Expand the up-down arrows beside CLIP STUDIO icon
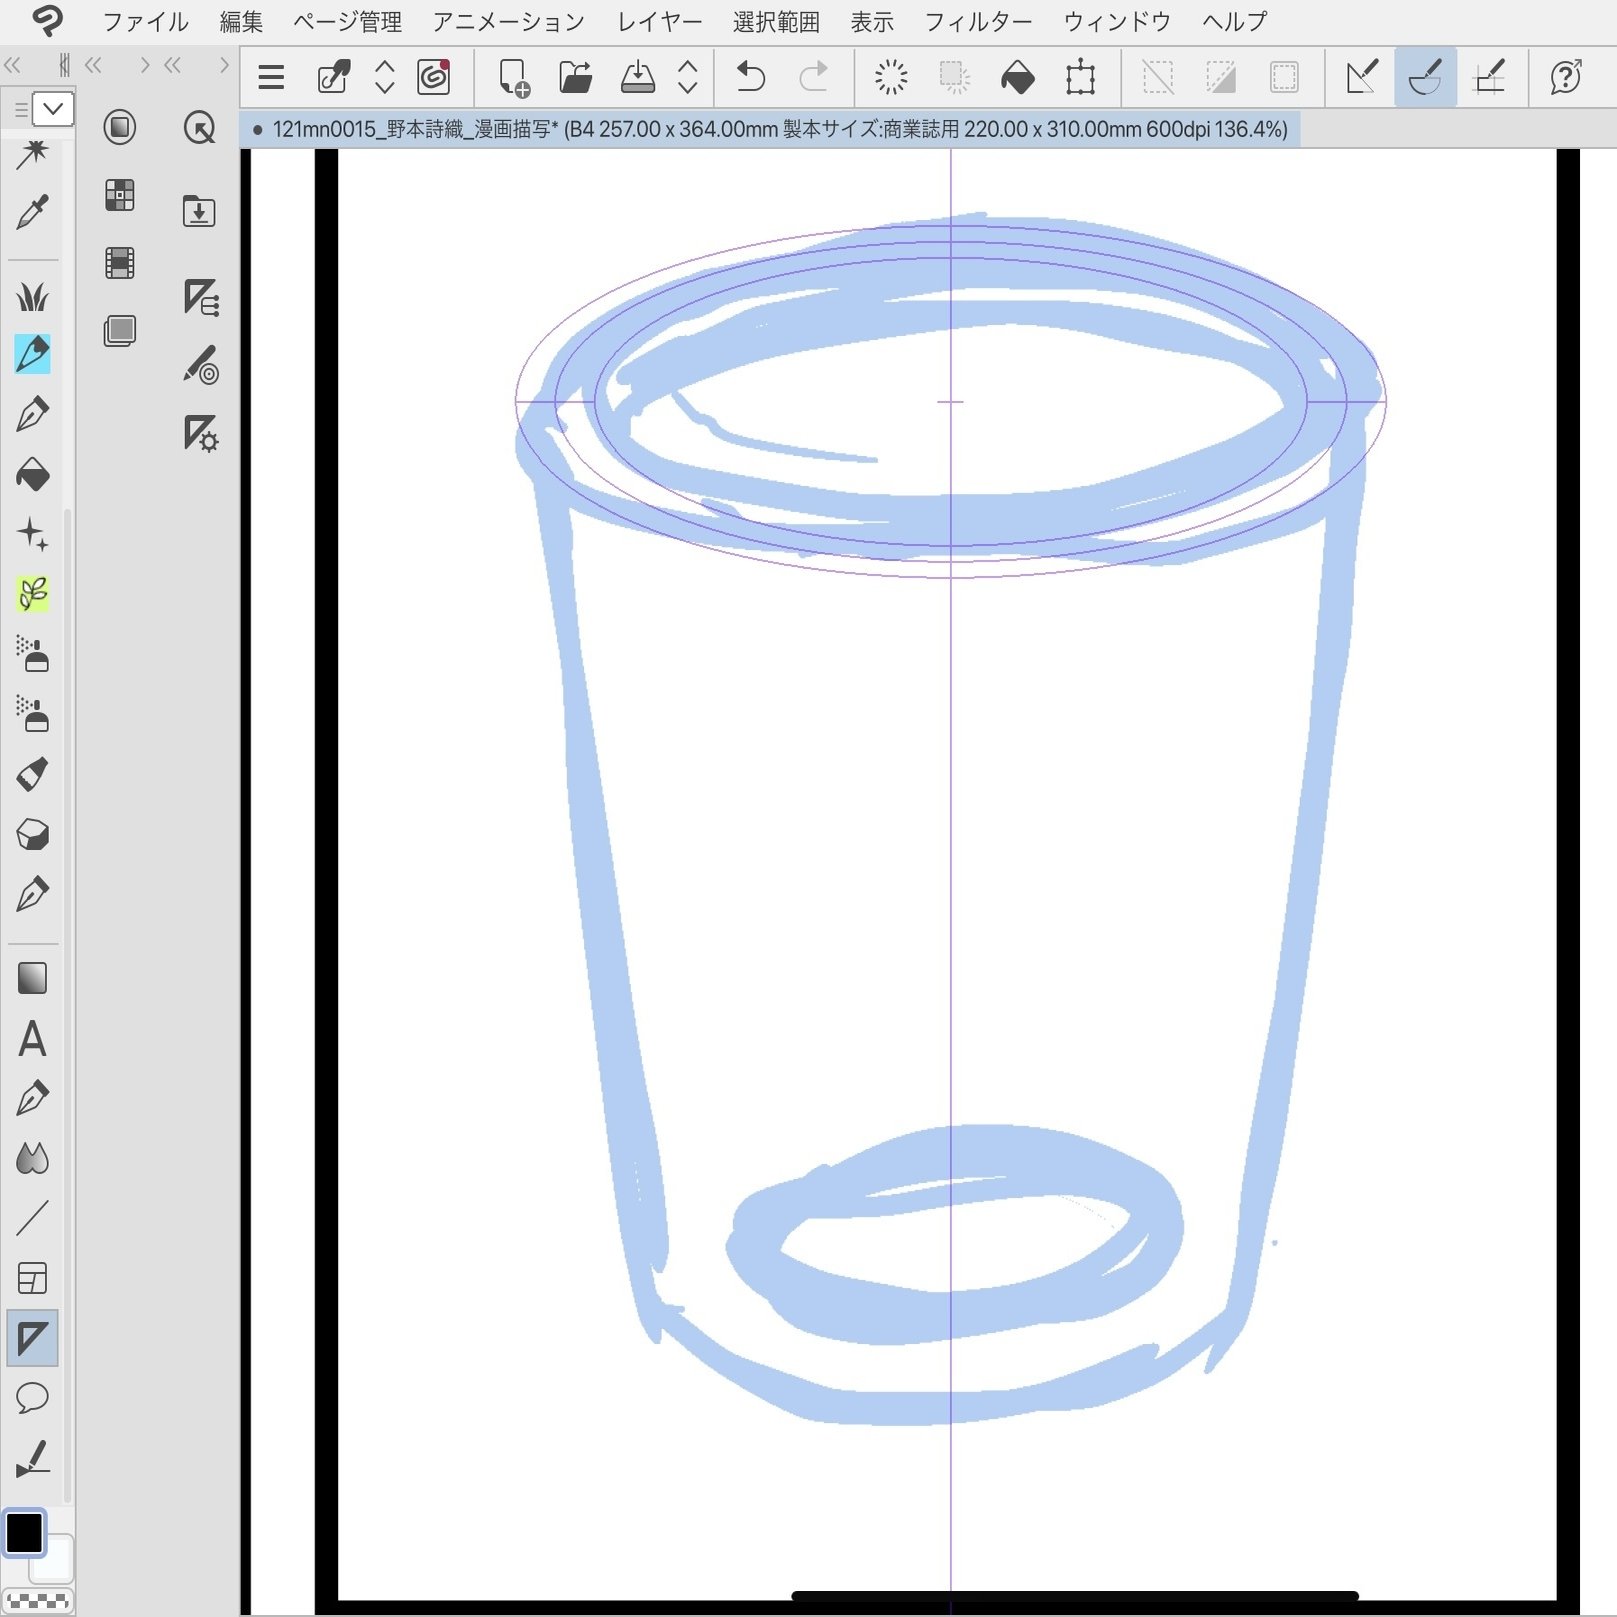Screen dimensions: 1617x1617 [385, 77]
